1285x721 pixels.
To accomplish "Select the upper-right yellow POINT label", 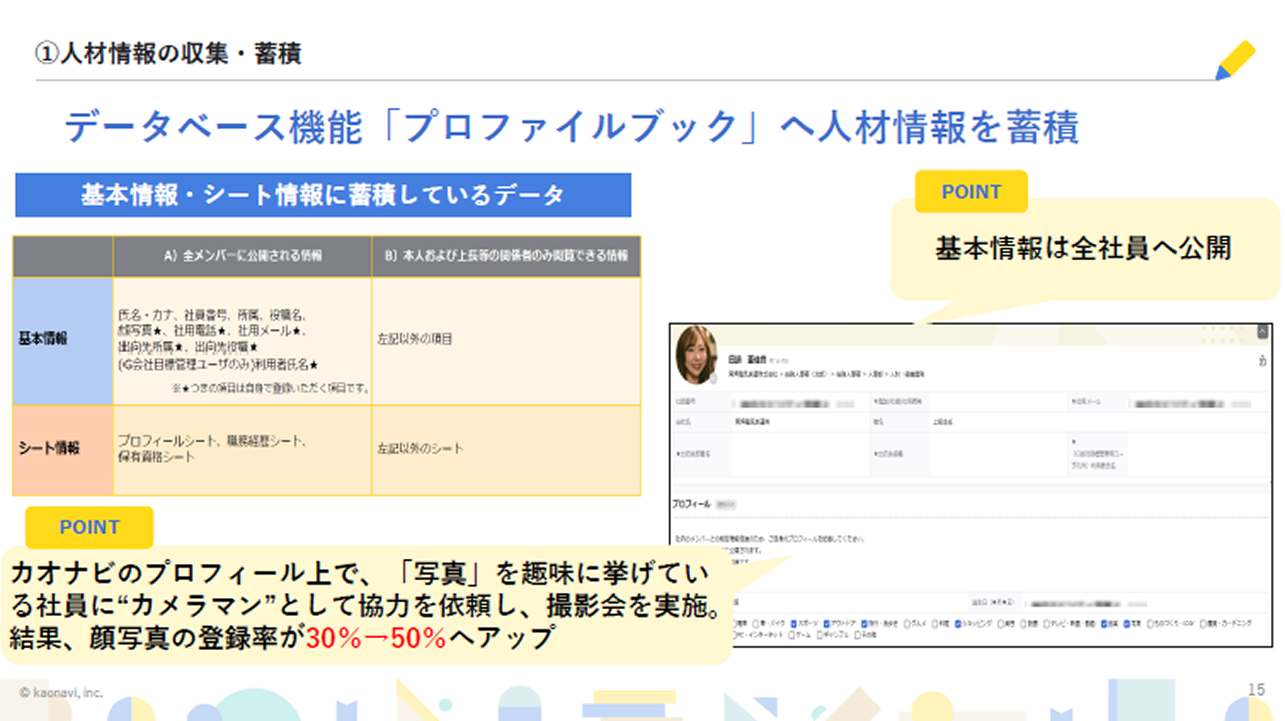I will pyautogui.click(x=971, y=192).
